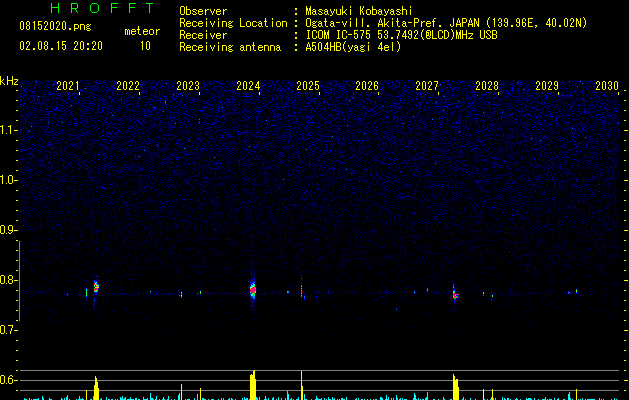Click the HROFFT title text
This screenshot has height=400, width=629.
tap(103, 8)
